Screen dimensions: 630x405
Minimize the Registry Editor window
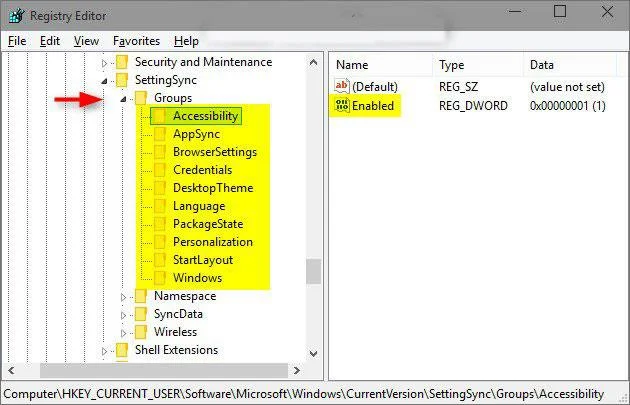[x=515, y=11]
